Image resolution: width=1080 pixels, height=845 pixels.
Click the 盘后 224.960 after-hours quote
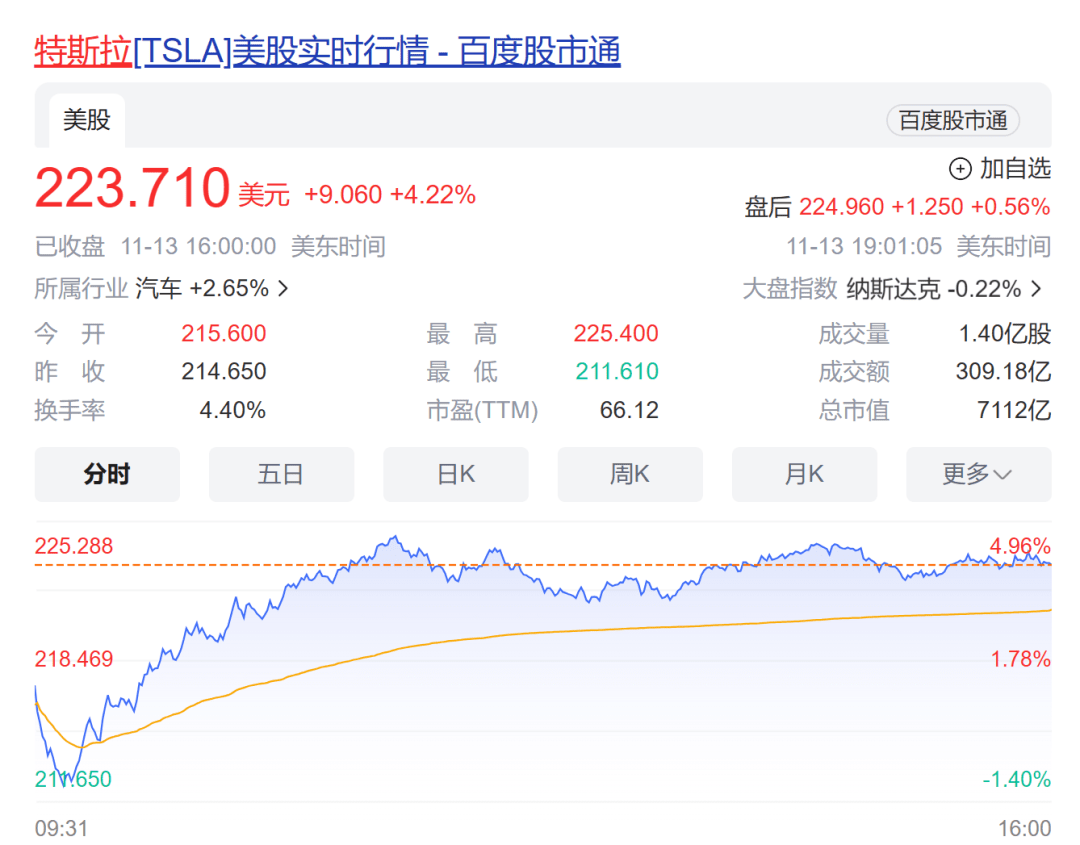pos(897,207)
